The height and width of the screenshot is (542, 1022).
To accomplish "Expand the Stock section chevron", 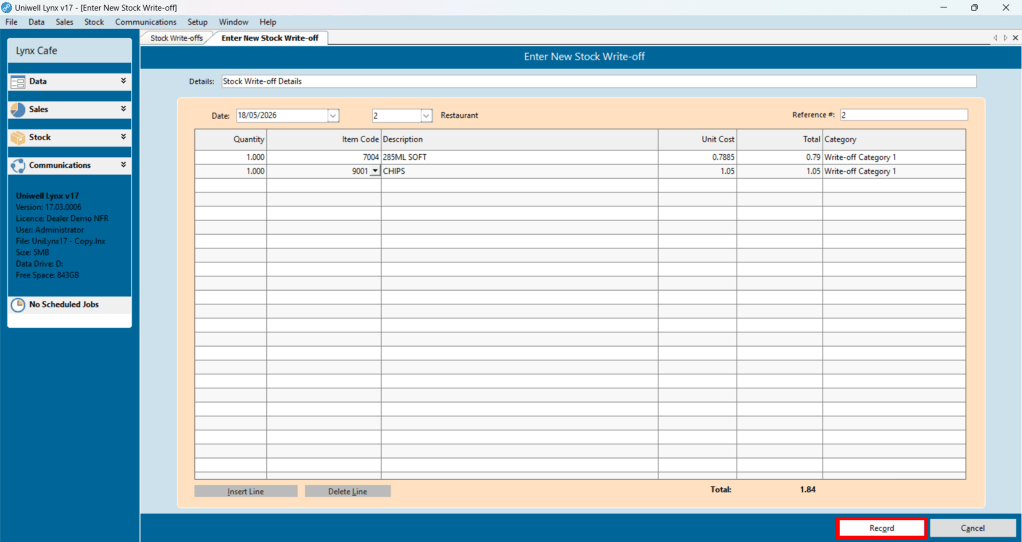I will [123, 137].
